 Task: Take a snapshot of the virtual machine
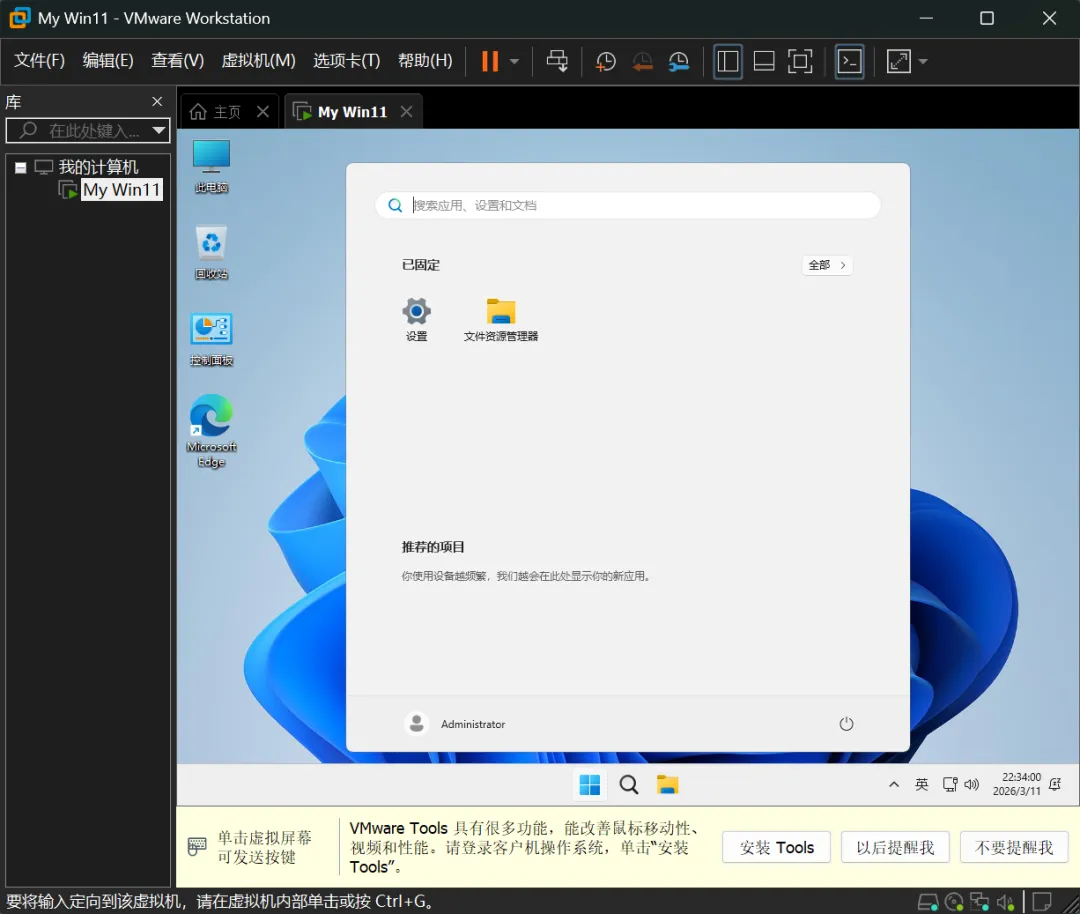[x=605, y=61]
